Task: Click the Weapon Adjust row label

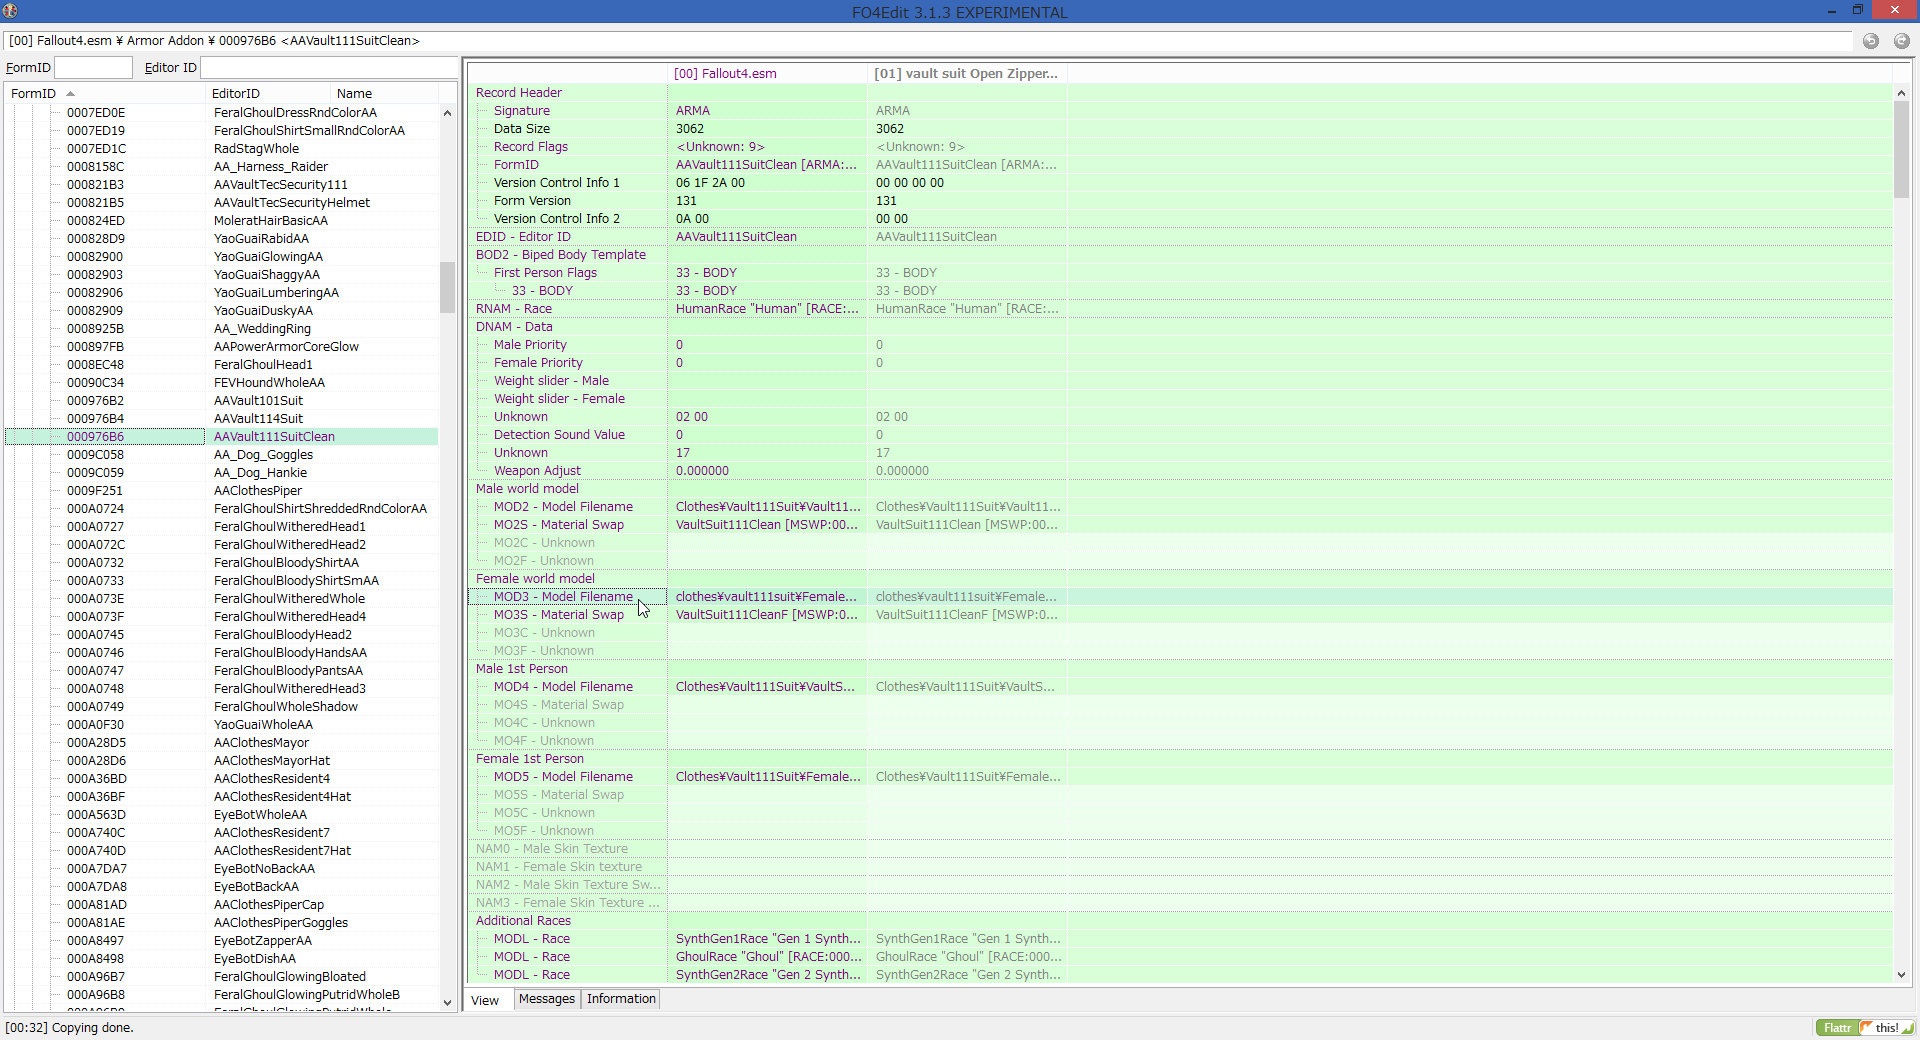Action: (537, 471)
